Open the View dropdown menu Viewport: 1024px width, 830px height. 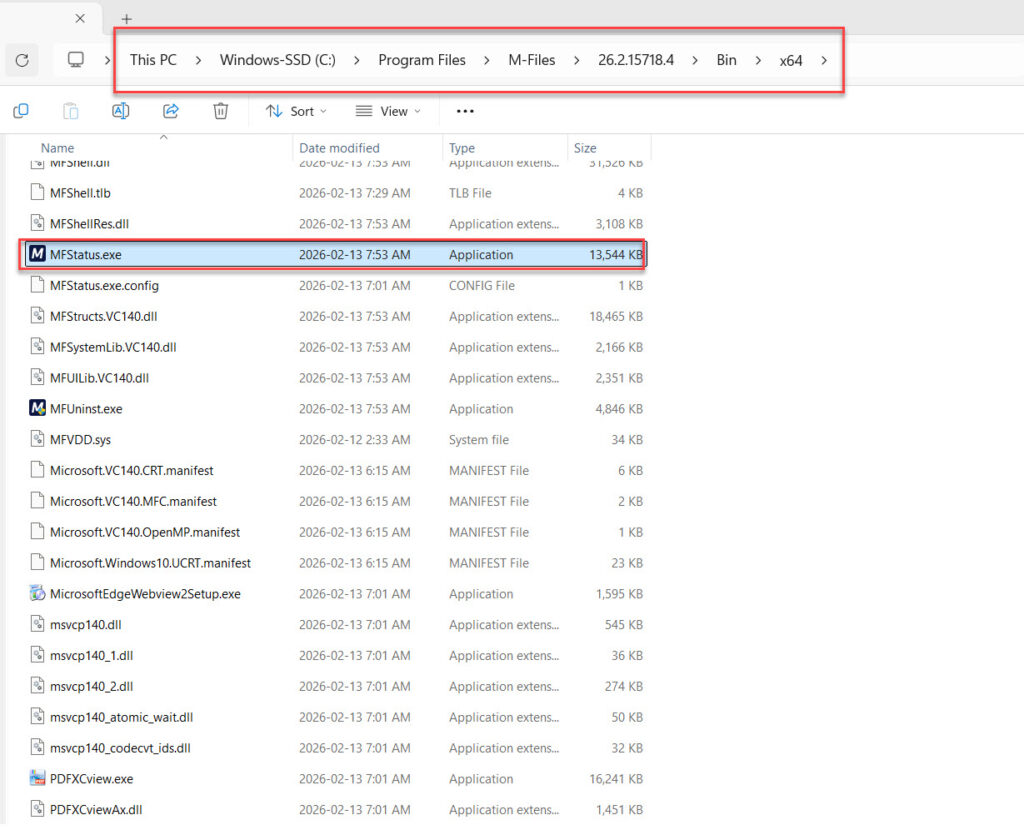tap(388, 111)
